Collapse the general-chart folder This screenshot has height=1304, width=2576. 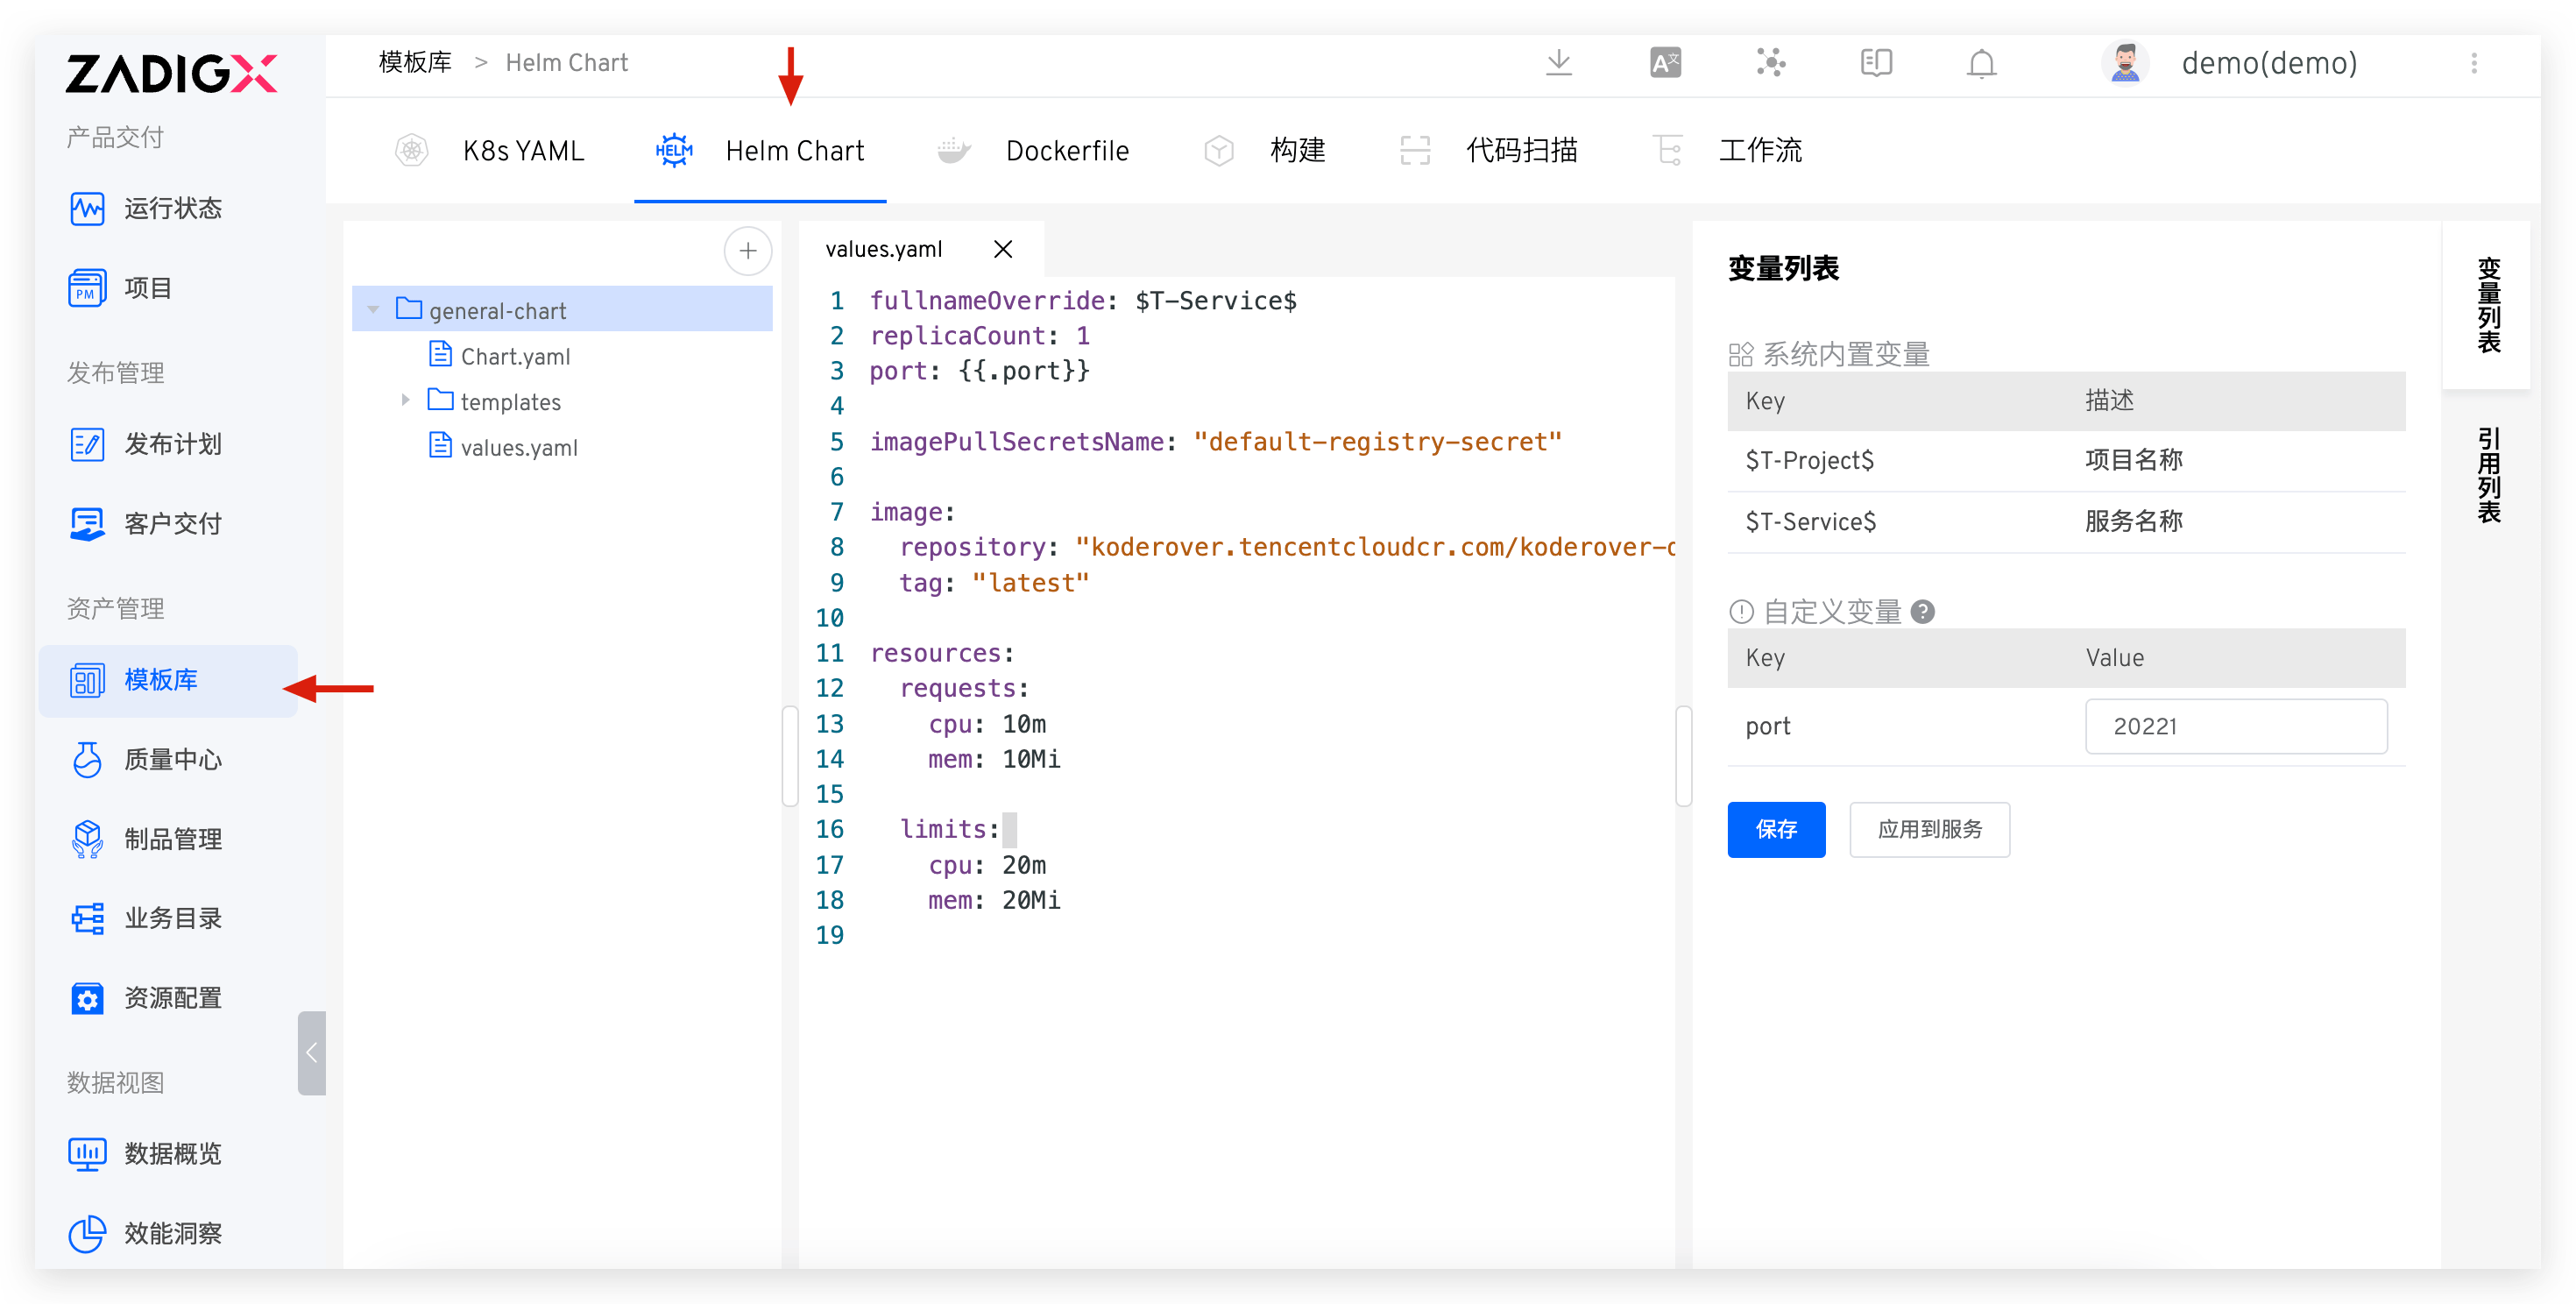click(x=373, y=310)
